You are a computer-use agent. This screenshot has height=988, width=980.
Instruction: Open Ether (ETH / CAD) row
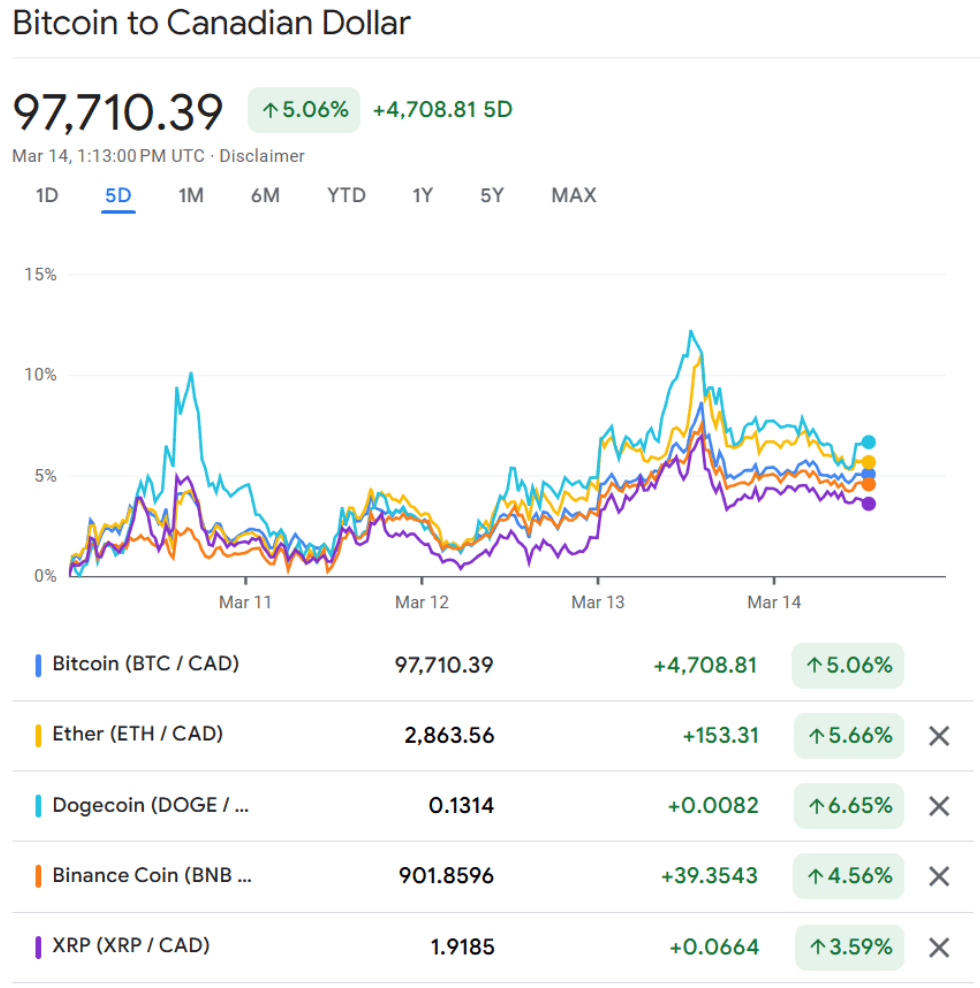click(137, 734)
